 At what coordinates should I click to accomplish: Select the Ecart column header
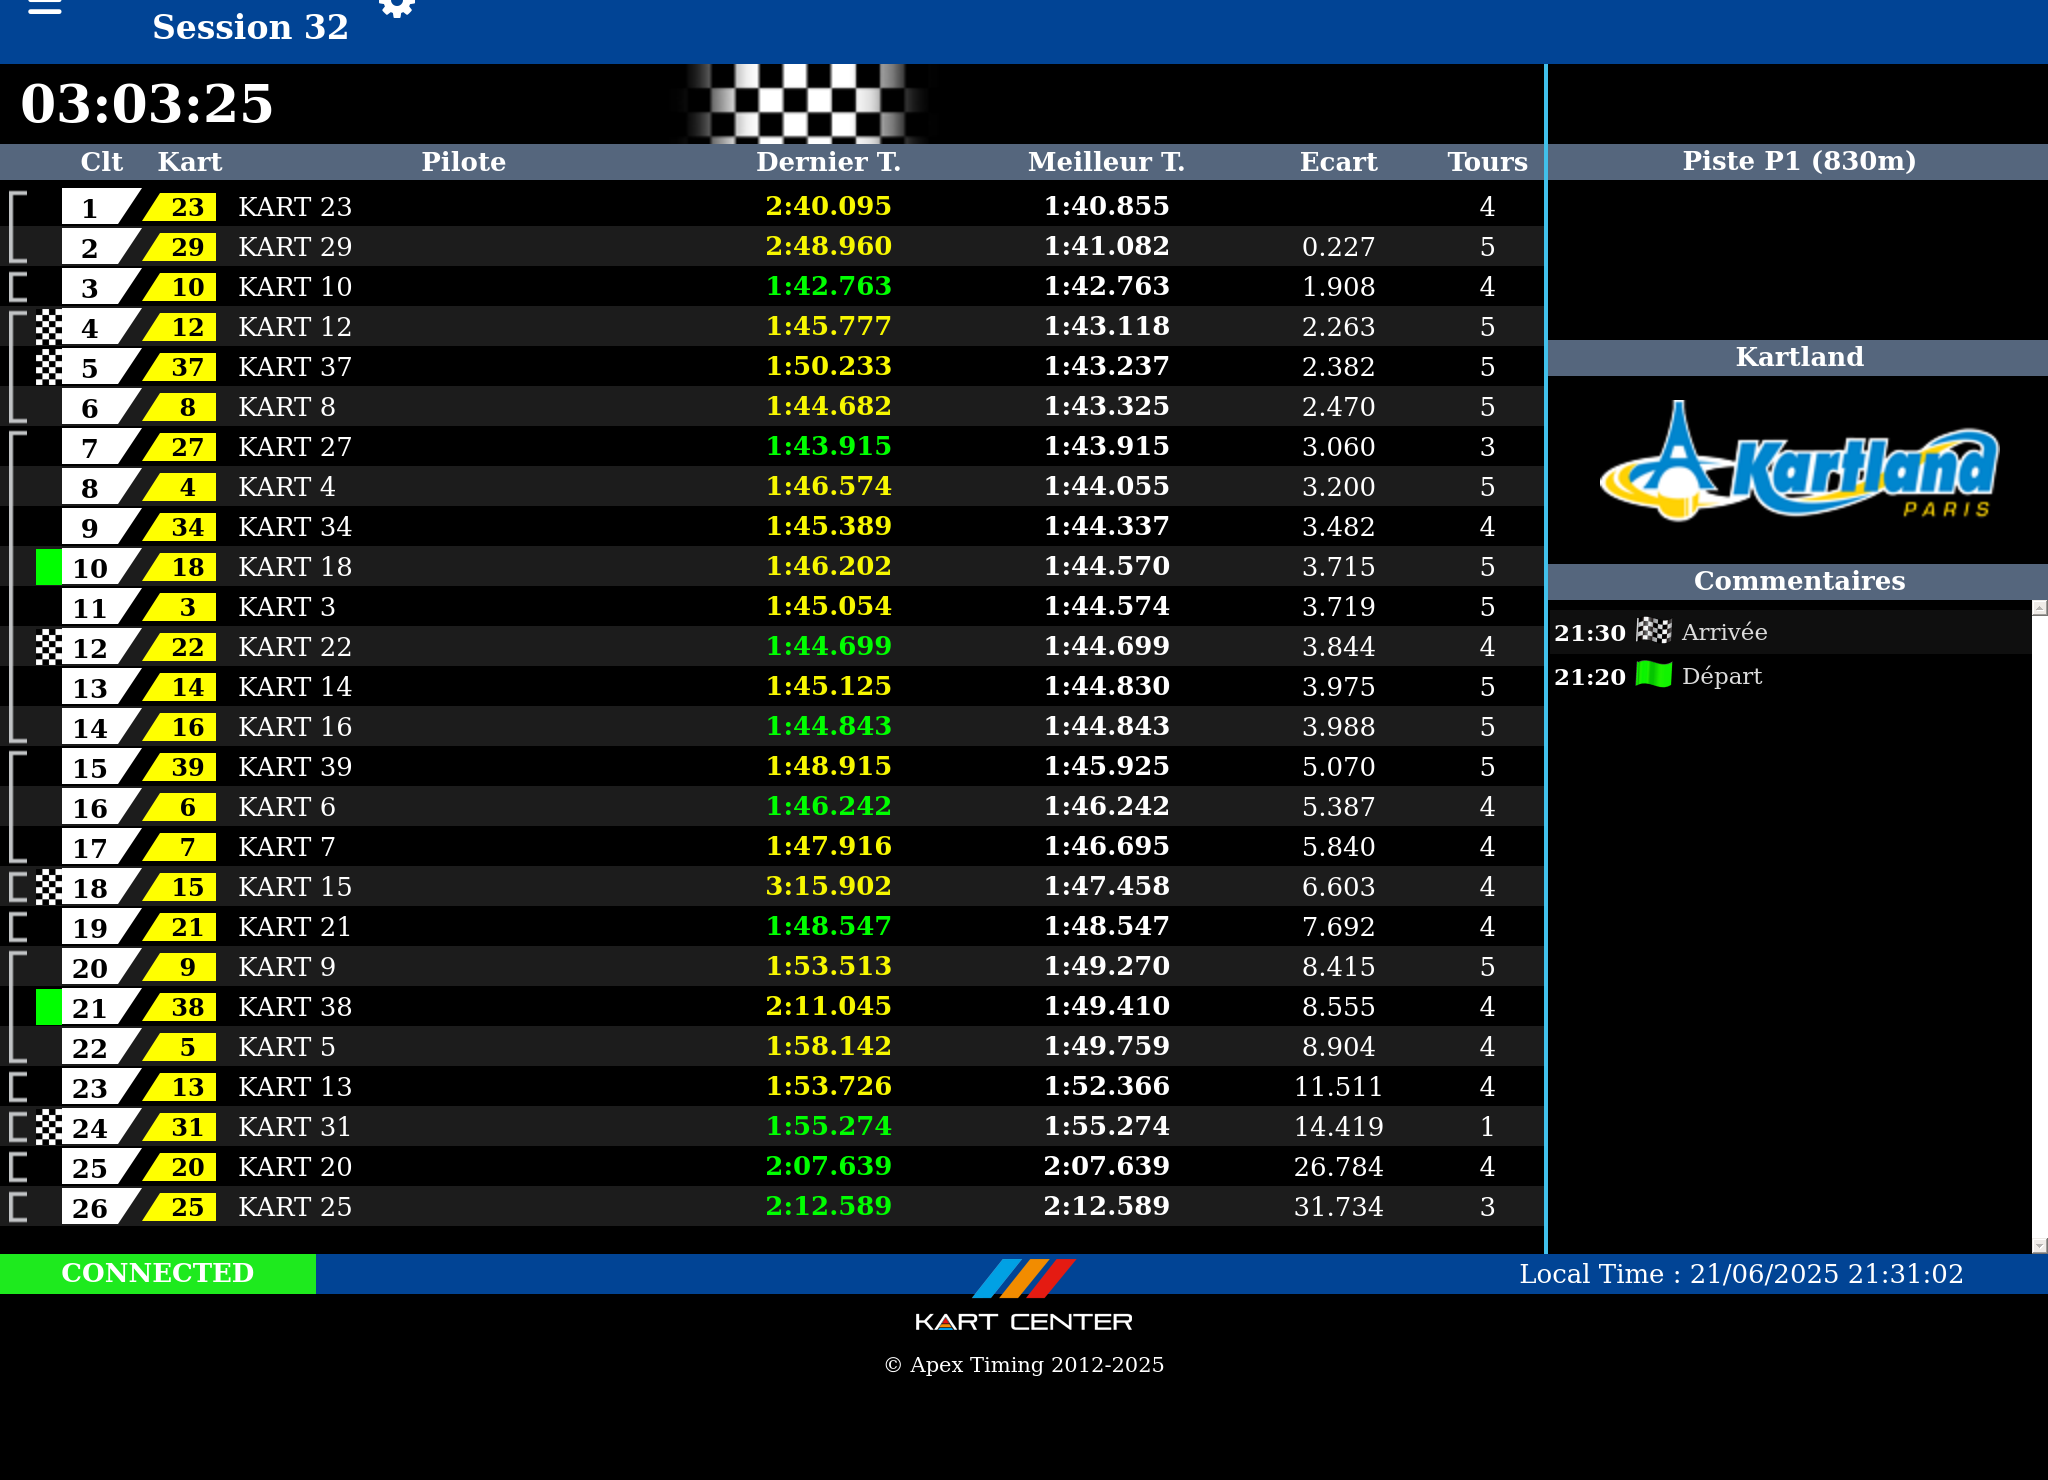(x=1338, y=162)
